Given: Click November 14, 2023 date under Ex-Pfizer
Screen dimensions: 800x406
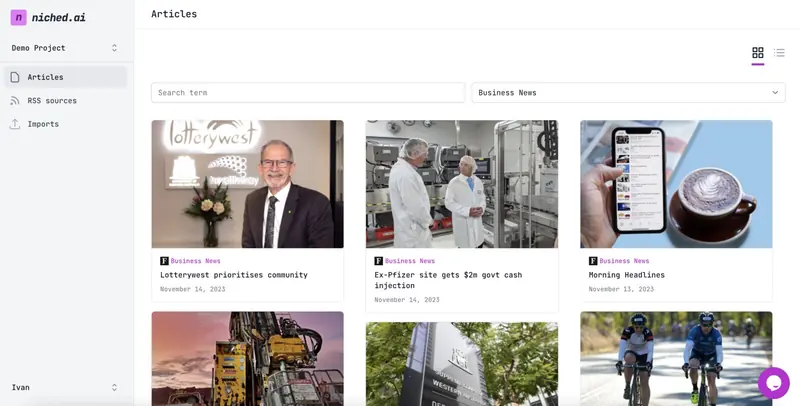Looking at the screenshot, I should [407, 300].
